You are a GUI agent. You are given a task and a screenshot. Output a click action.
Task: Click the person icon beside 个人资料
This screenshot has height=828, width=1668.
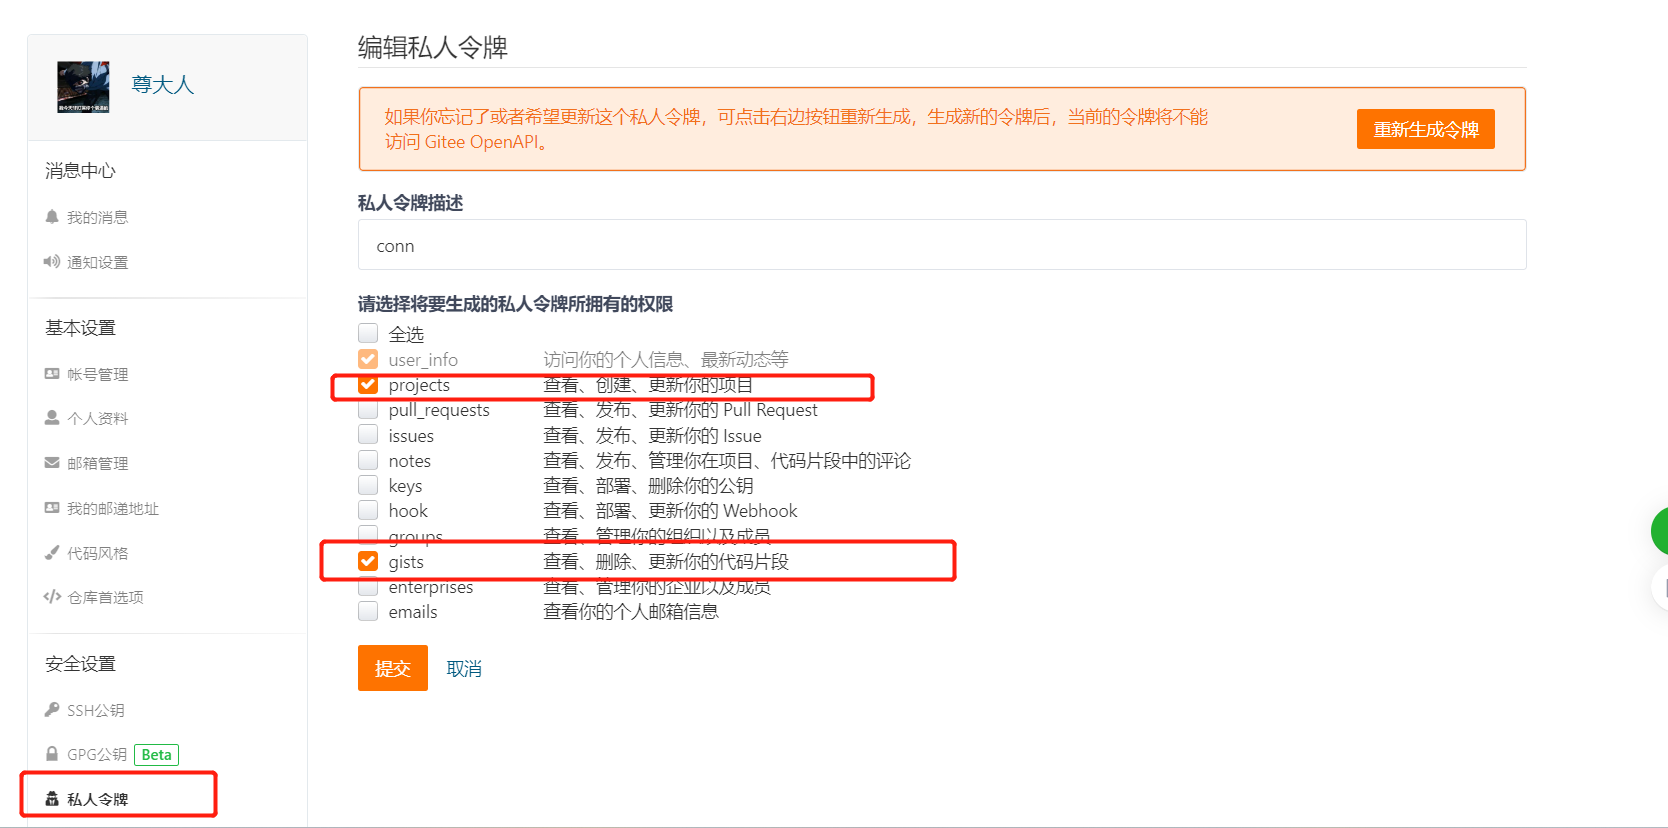[52, 418]
